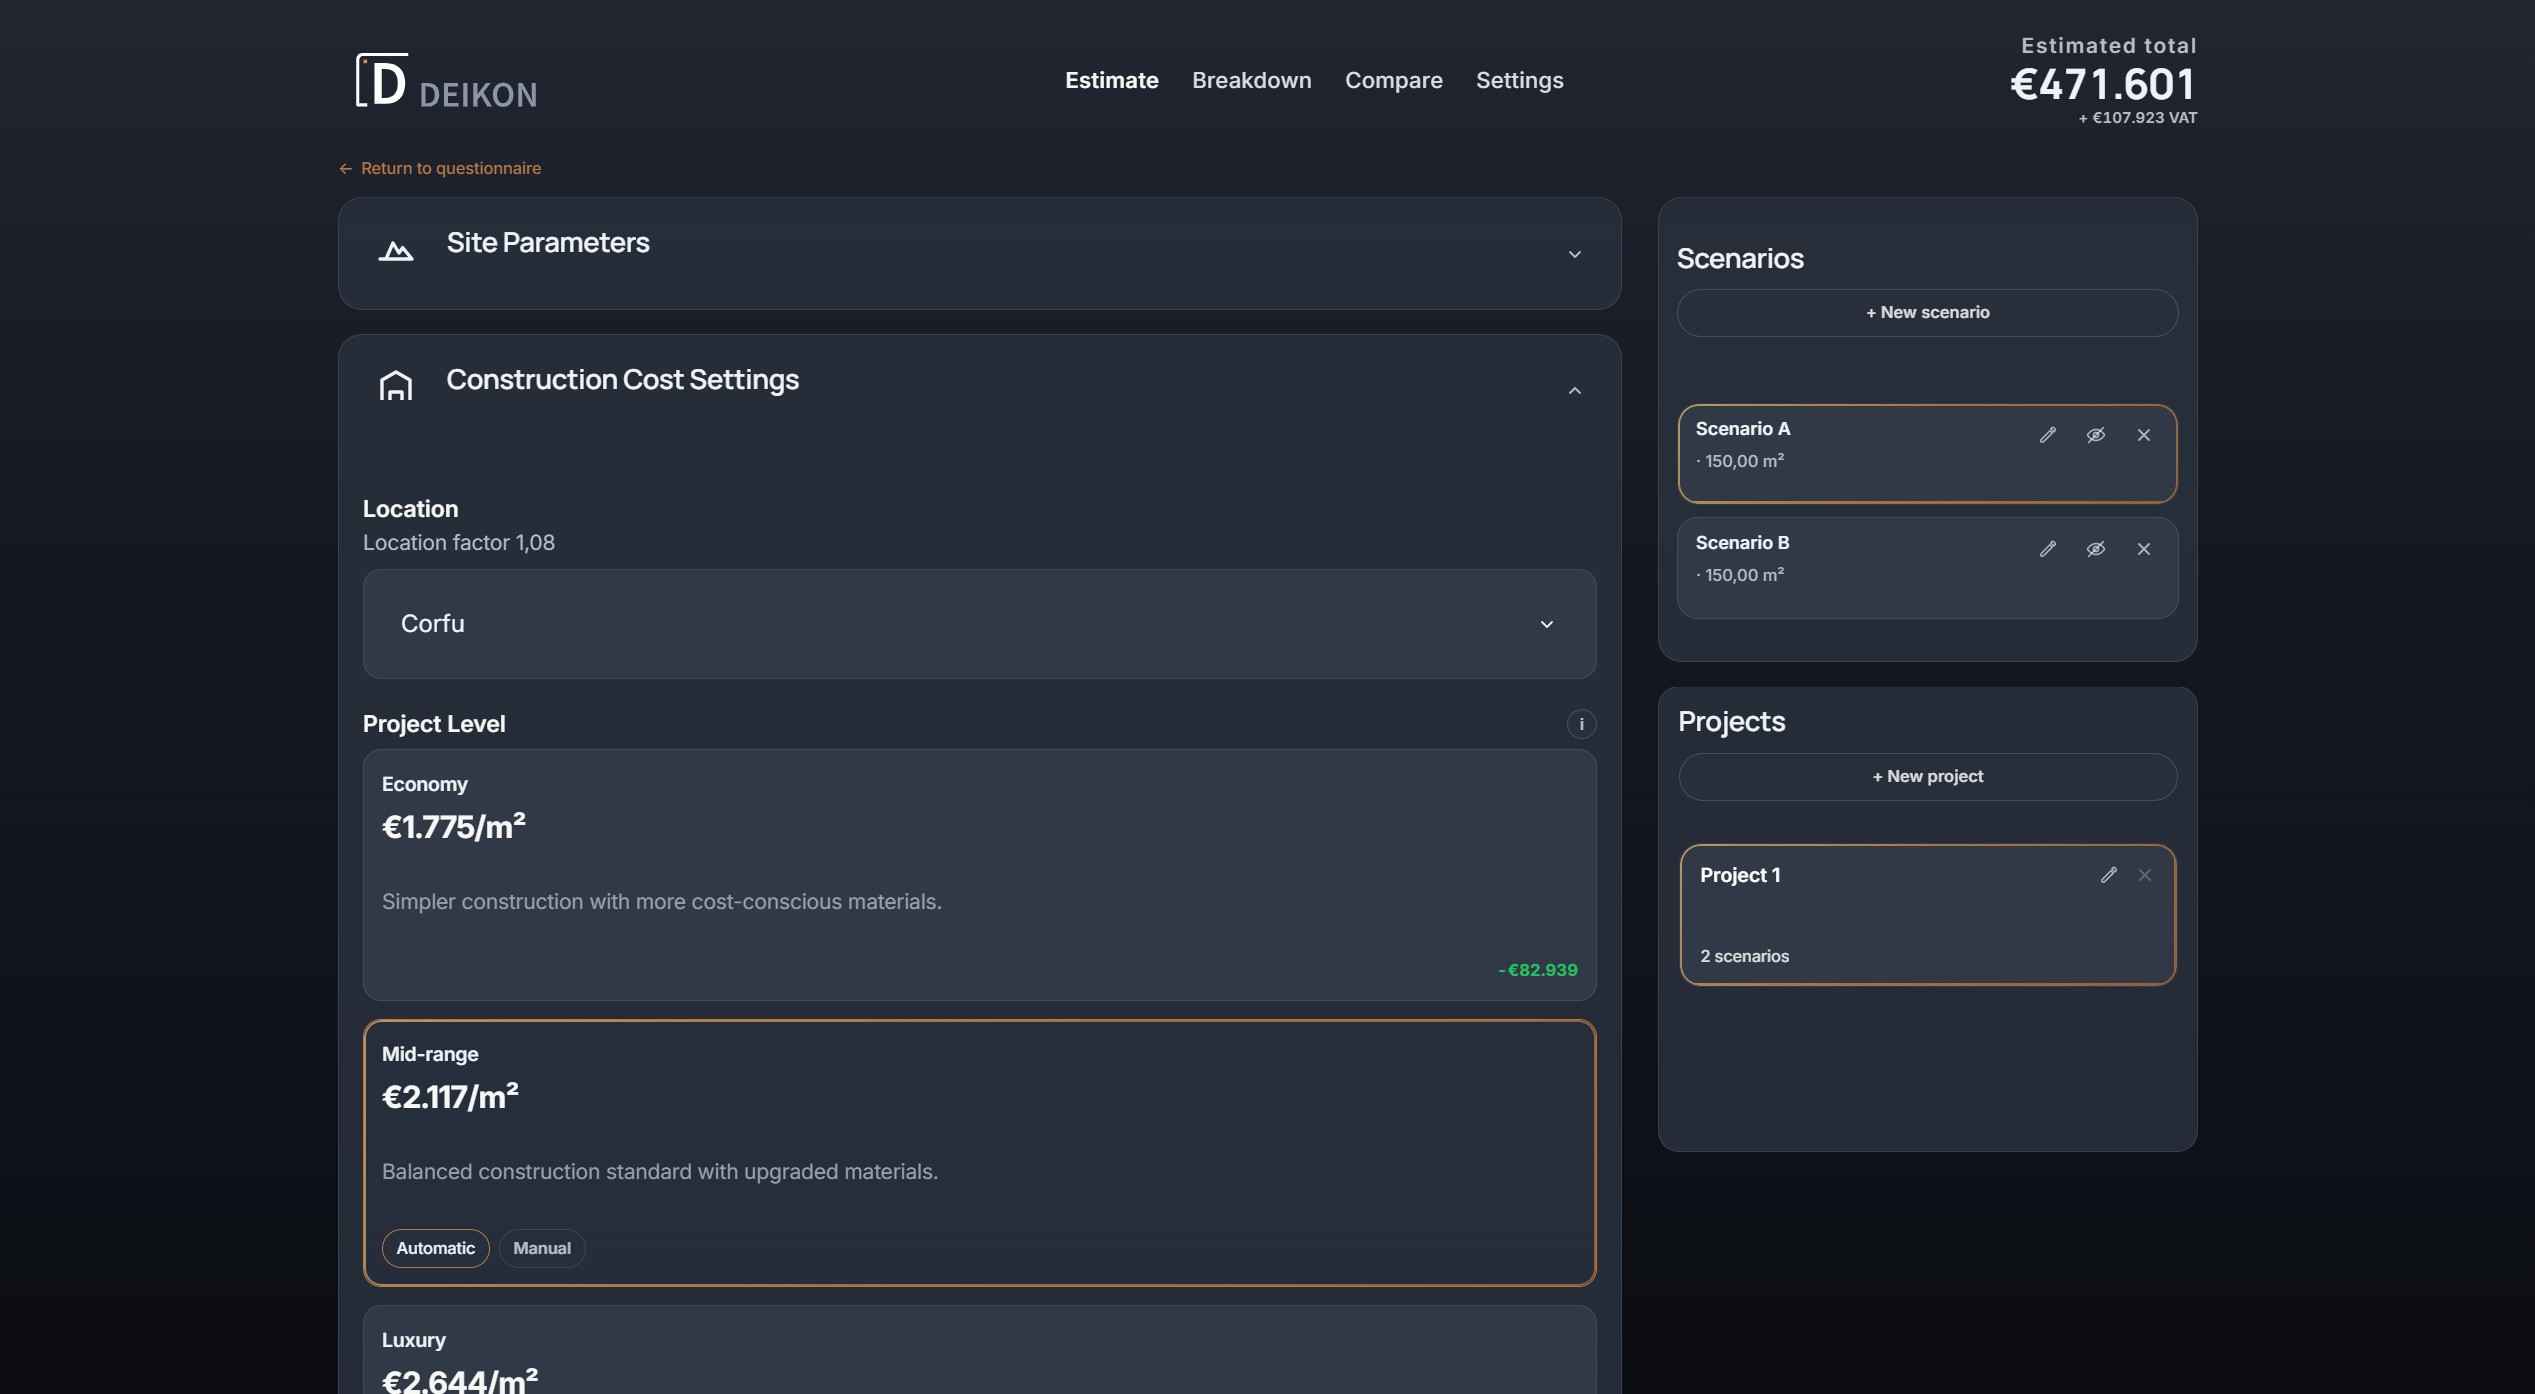Screen dimensions: 2535x1394
Task: Click the Construction Cost Settings house icon
Action: [x=396, y=385]
